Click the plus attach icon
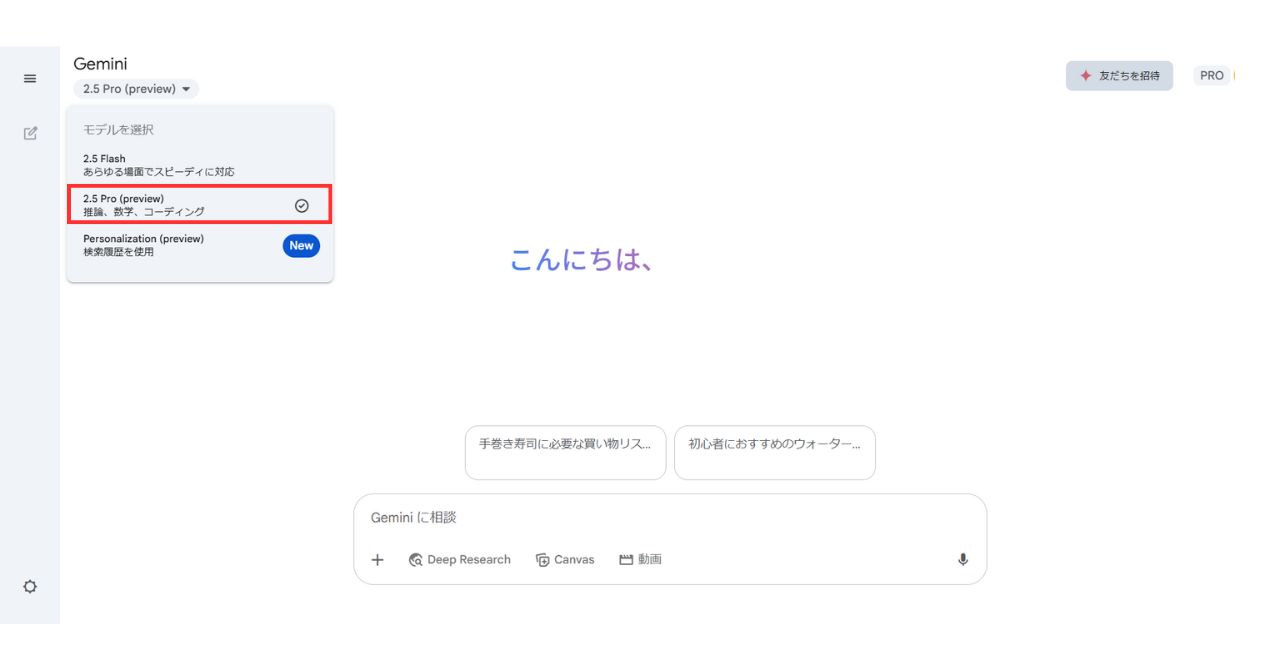This screenshot has width=1280, height=670. pos(377,560)
